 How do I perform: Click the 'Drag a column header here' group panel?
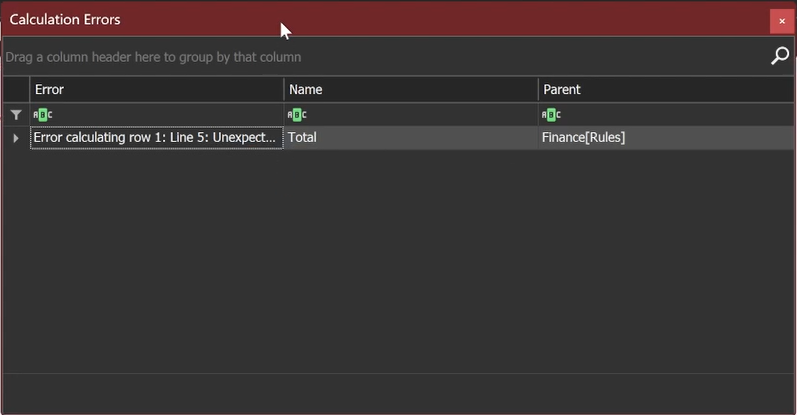380,57
